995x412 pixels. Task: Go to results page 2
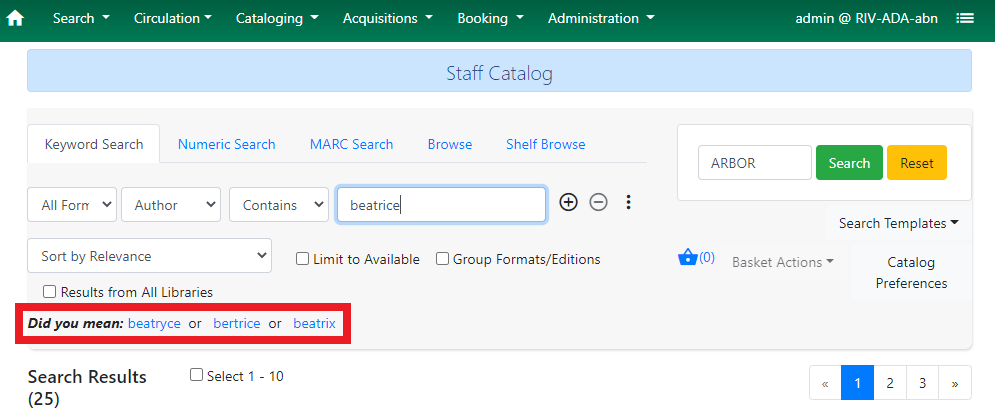pyautogui.click(x=890, y=383)
